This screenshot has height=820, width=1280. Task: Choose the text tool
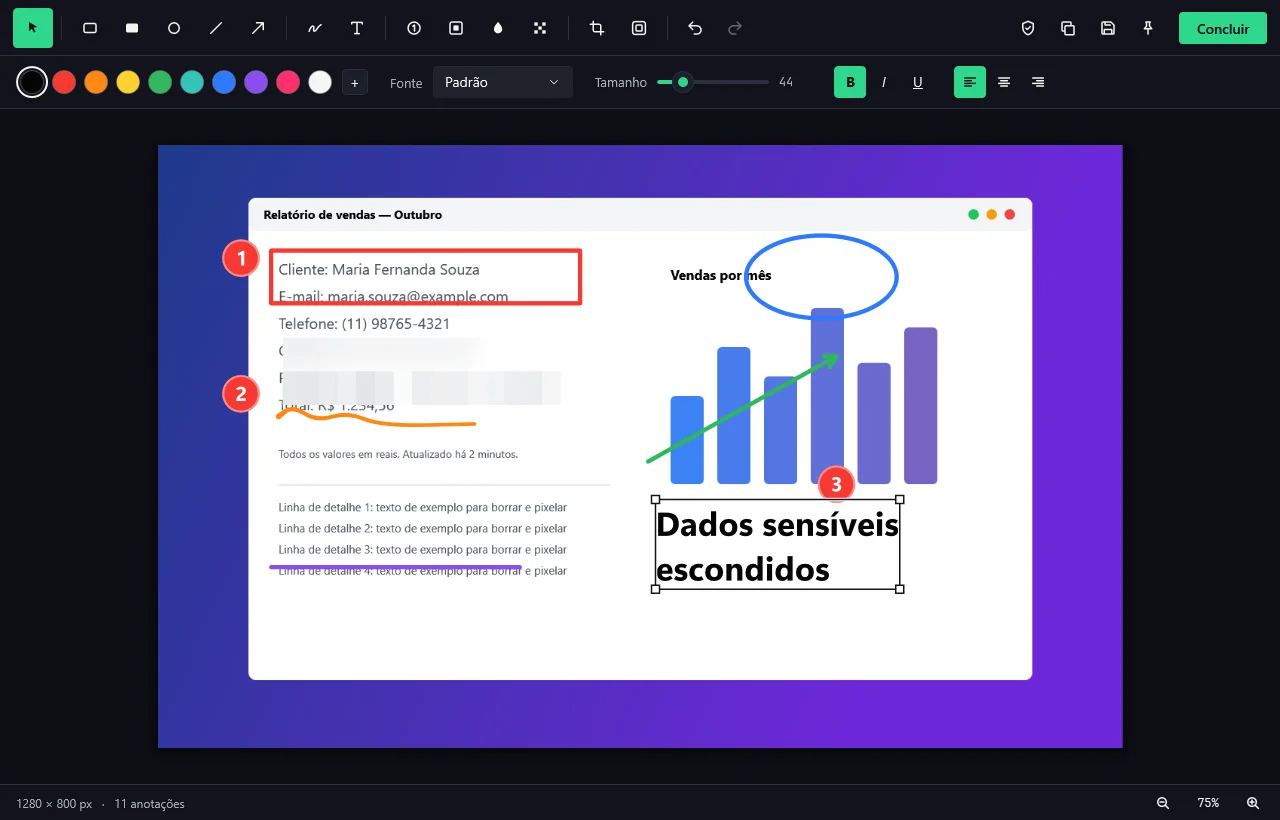[x=357, y=28]
